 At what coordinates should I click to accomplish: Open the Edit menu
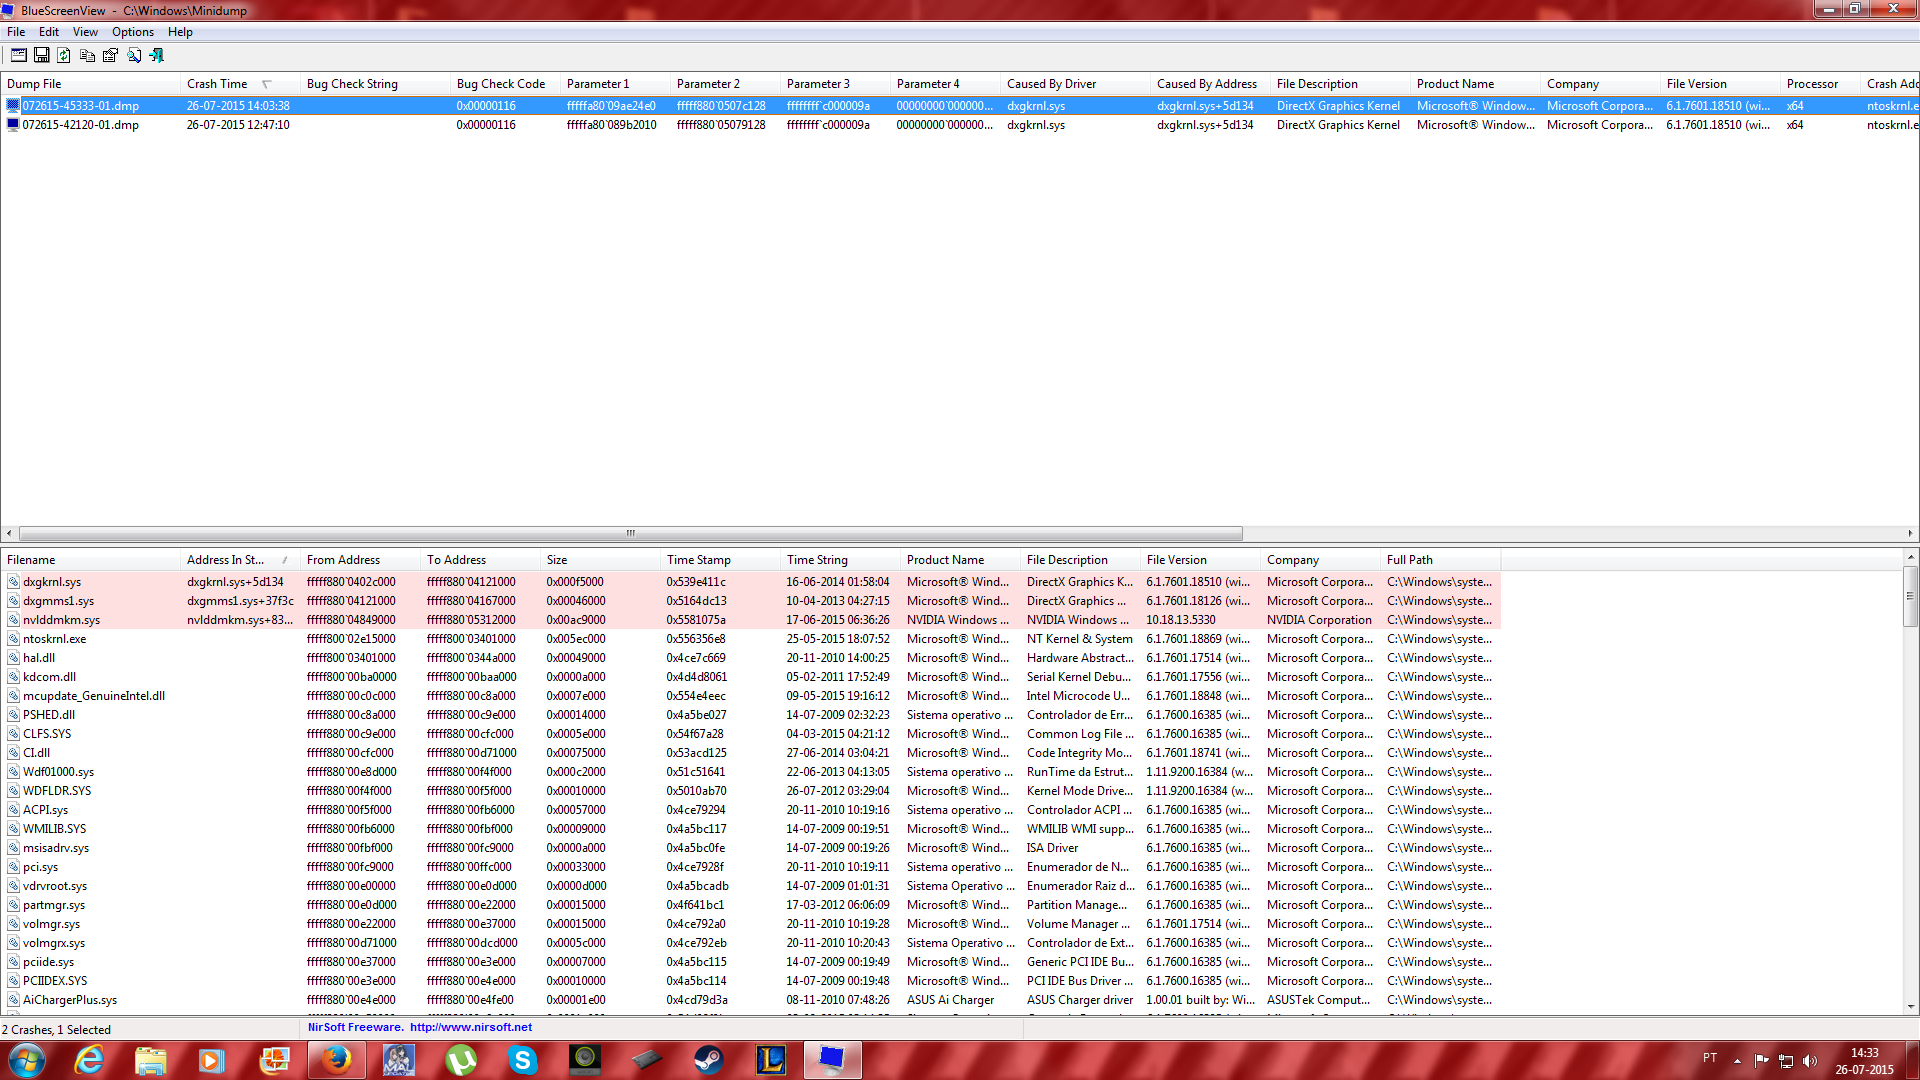[x=49, y=32]
